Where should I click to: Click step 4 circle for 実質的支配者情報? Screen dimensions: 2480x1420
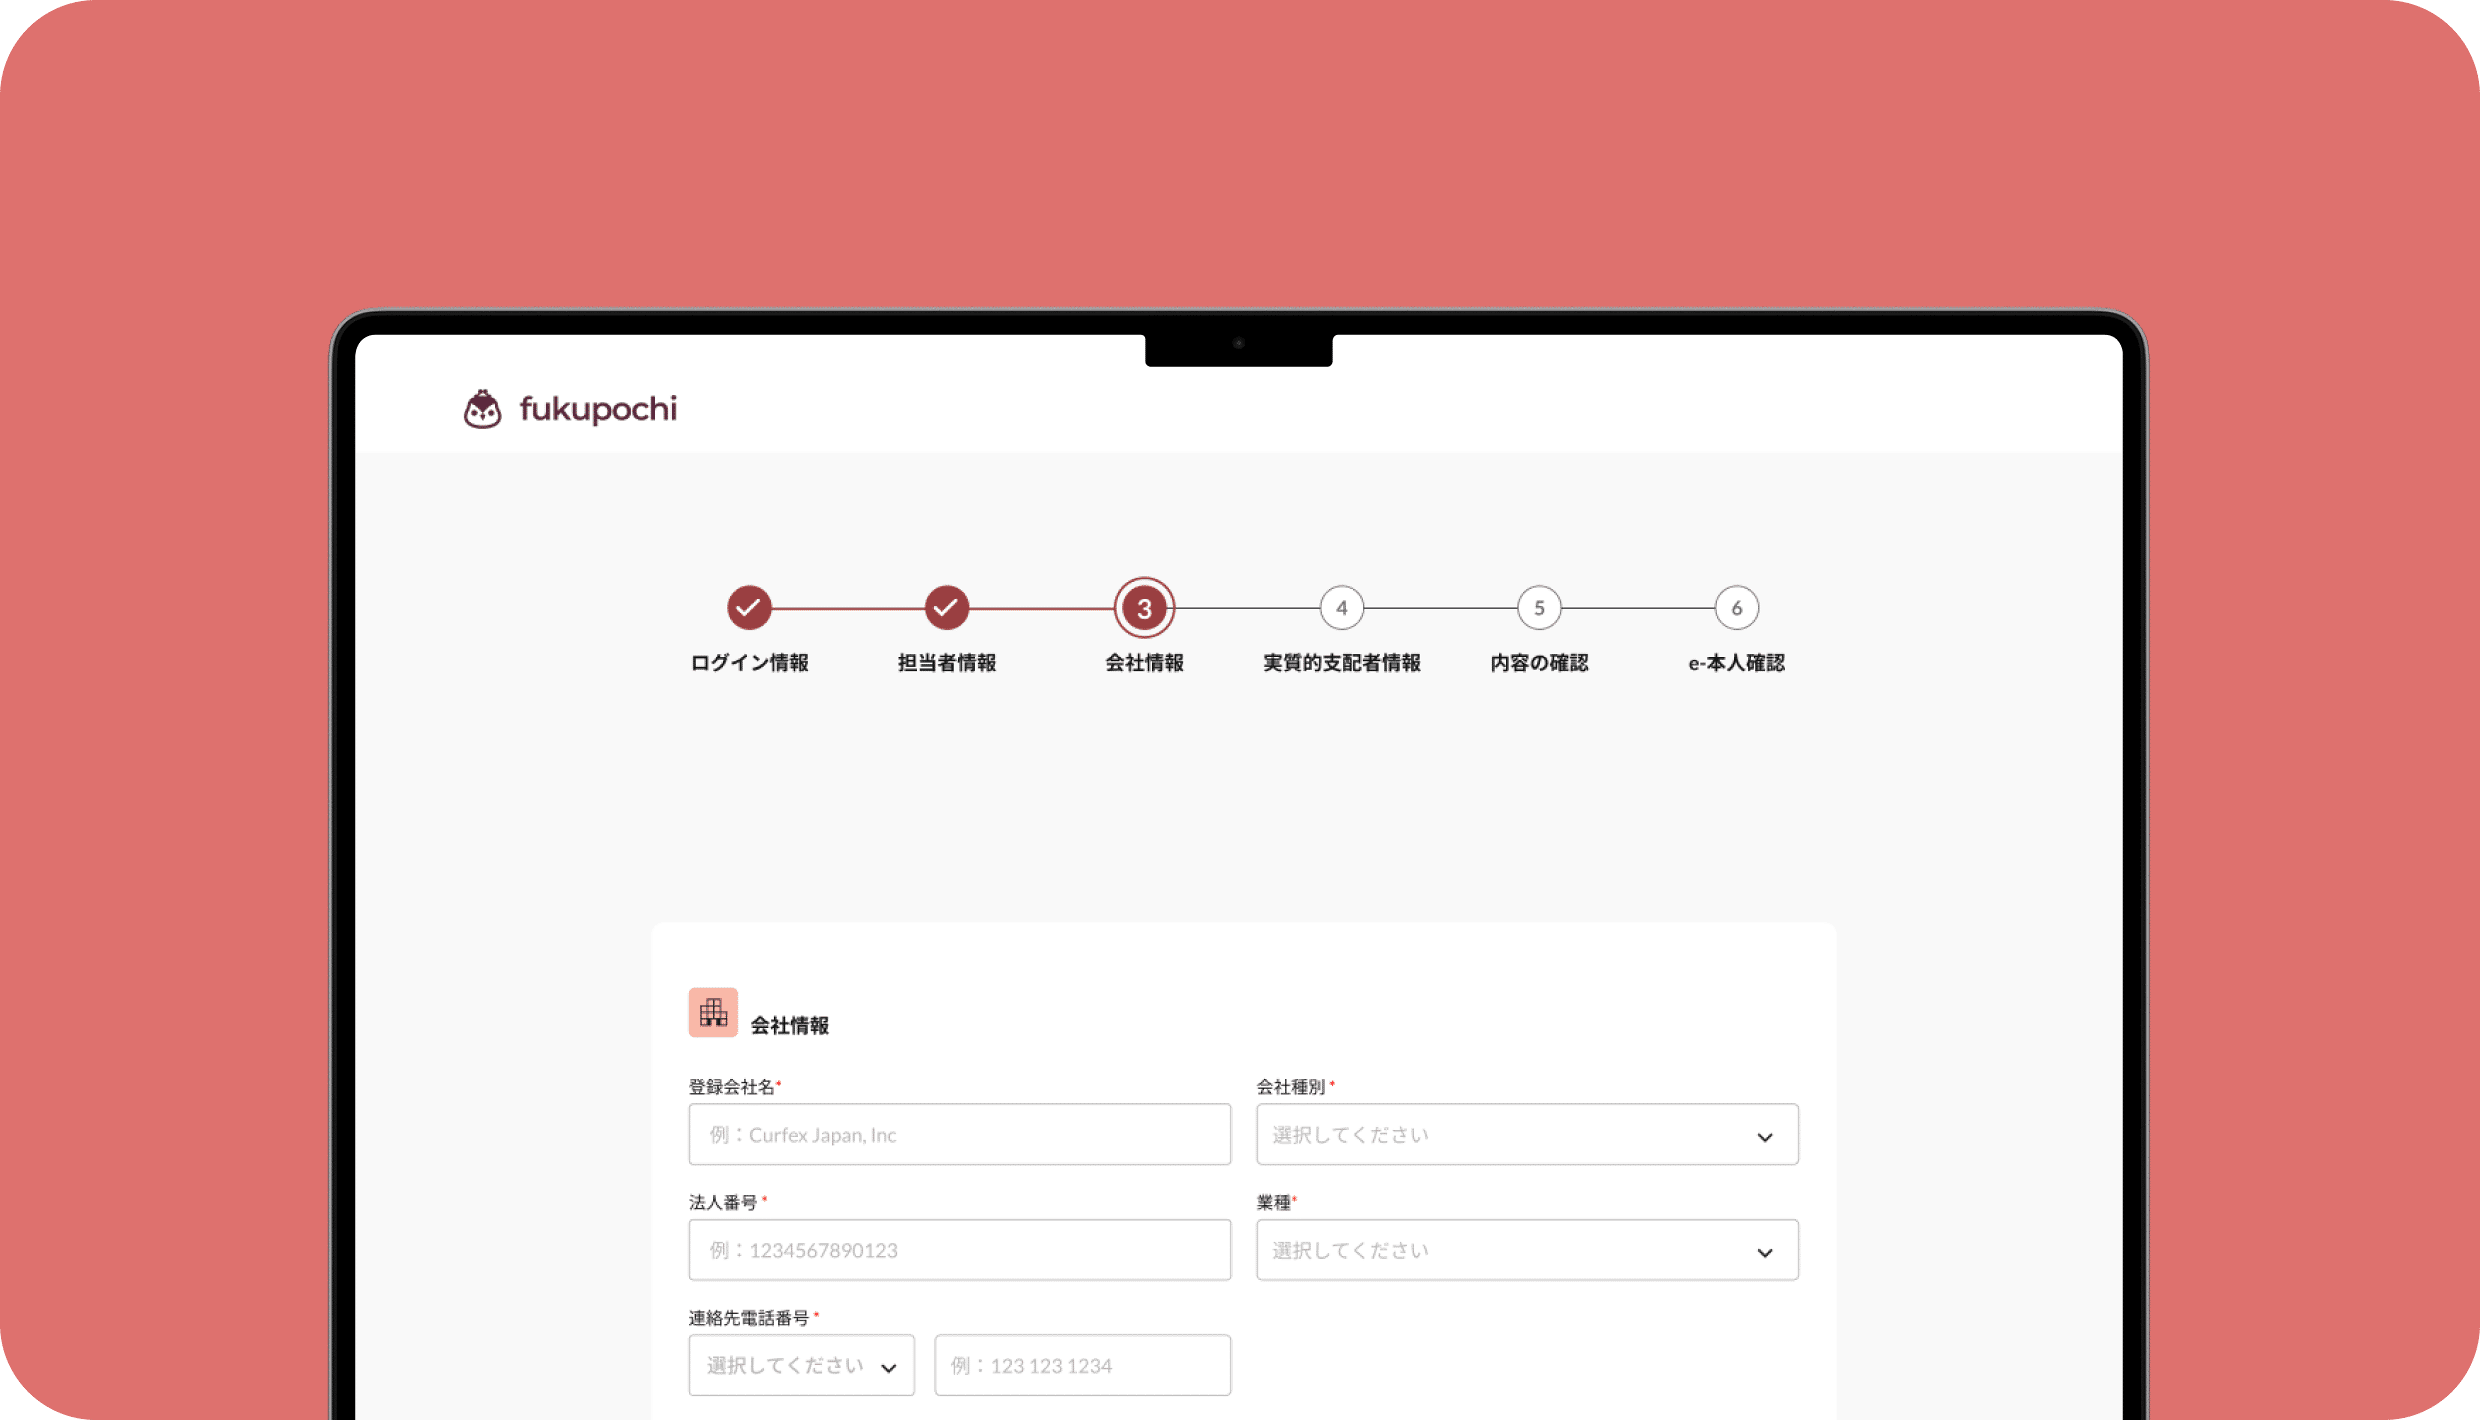1341,607
